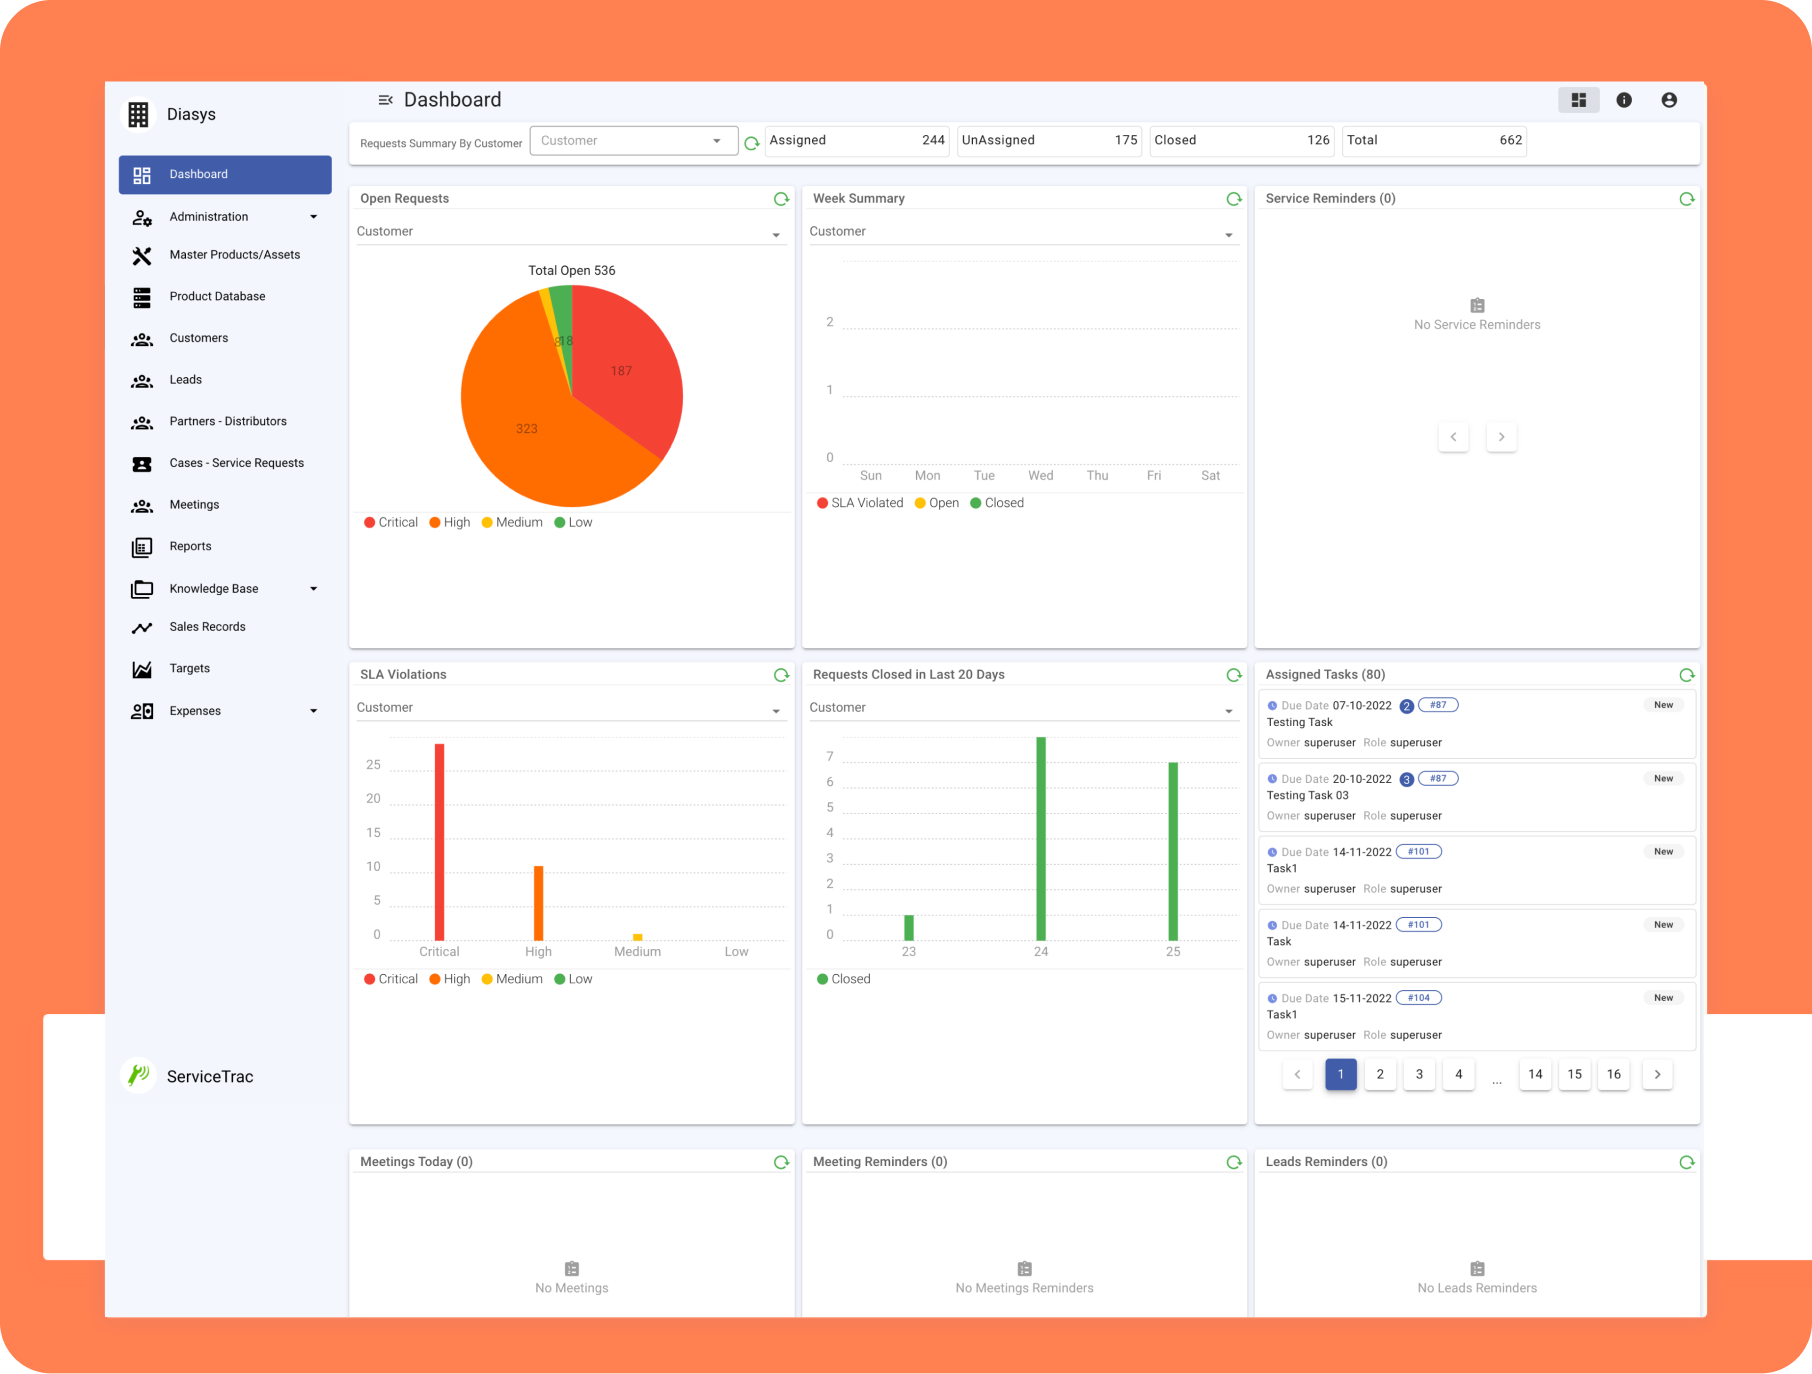The height and width of the screenshot is (1374, 1812).
Task: Click the Customers people icon
Action: point(142,339)
